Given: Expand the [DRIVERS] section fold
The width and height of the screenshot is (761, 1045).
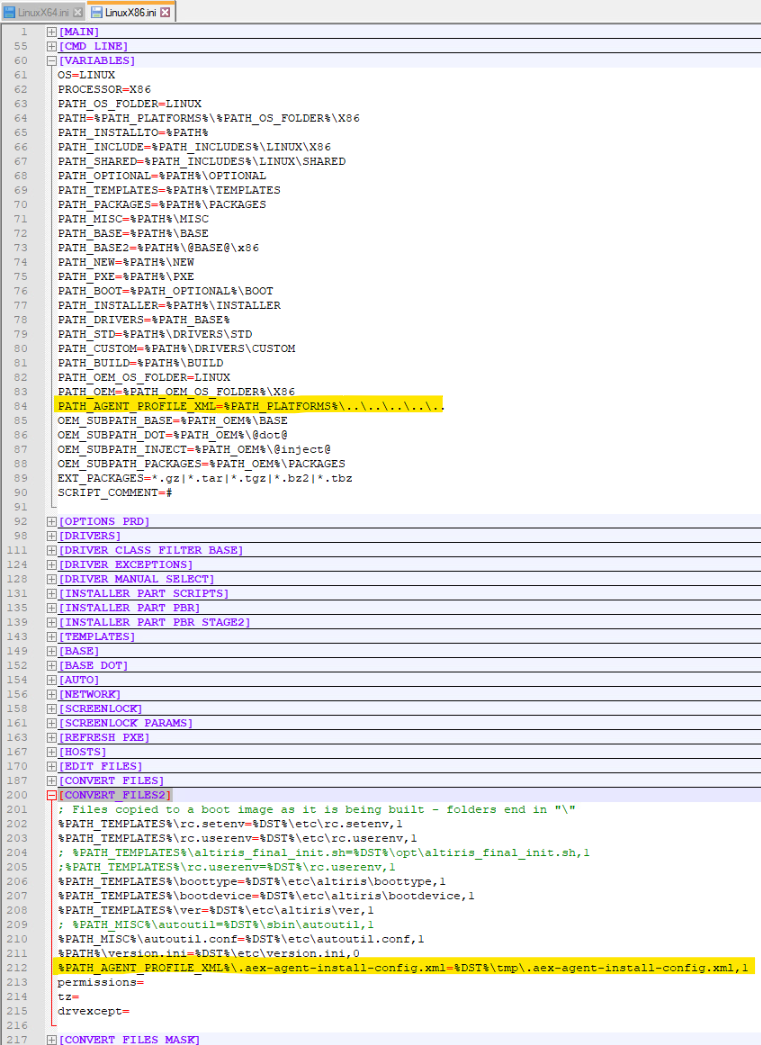Looking at the screenshot, I should pos(51,536).
